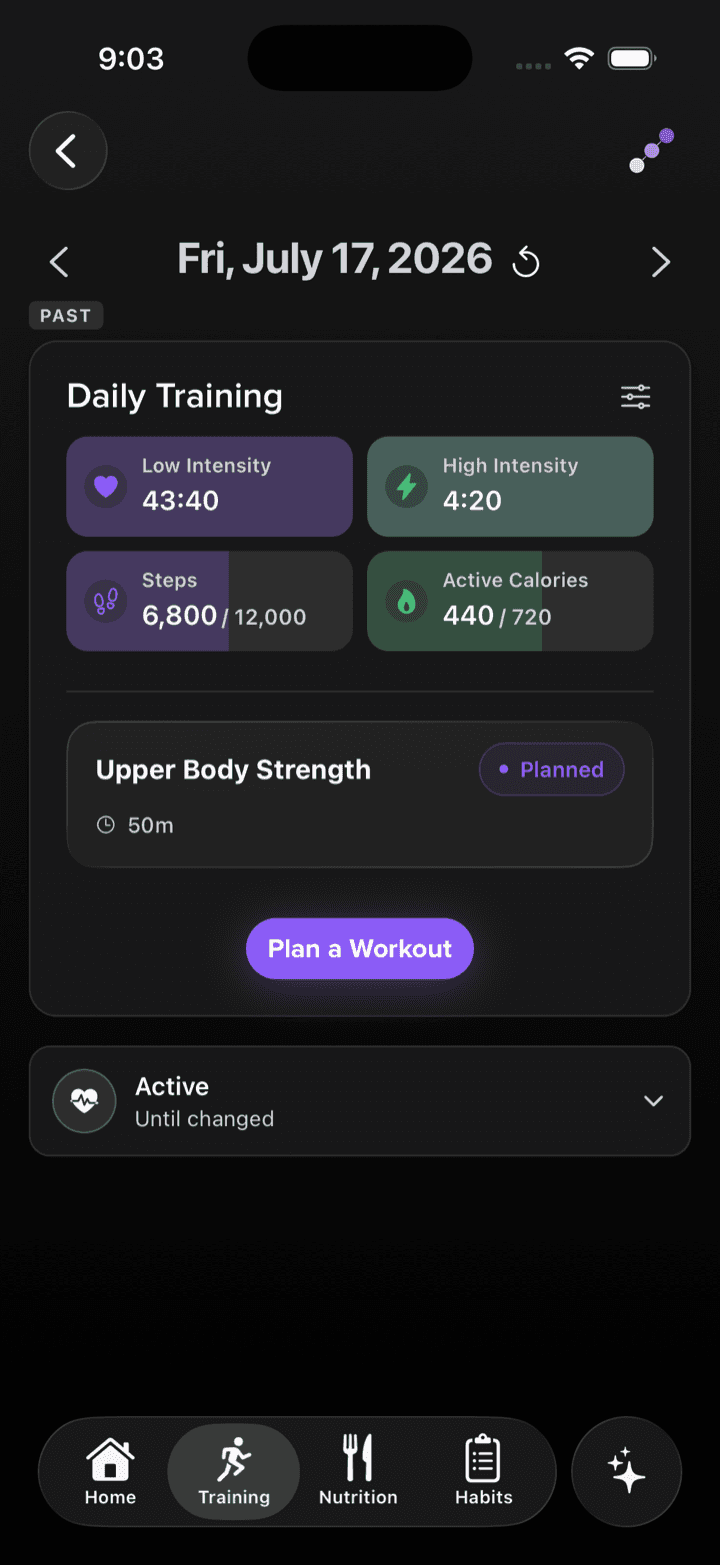Expand the Active status chevron
720x1565 pixels.
click(x=653, y=1101)
